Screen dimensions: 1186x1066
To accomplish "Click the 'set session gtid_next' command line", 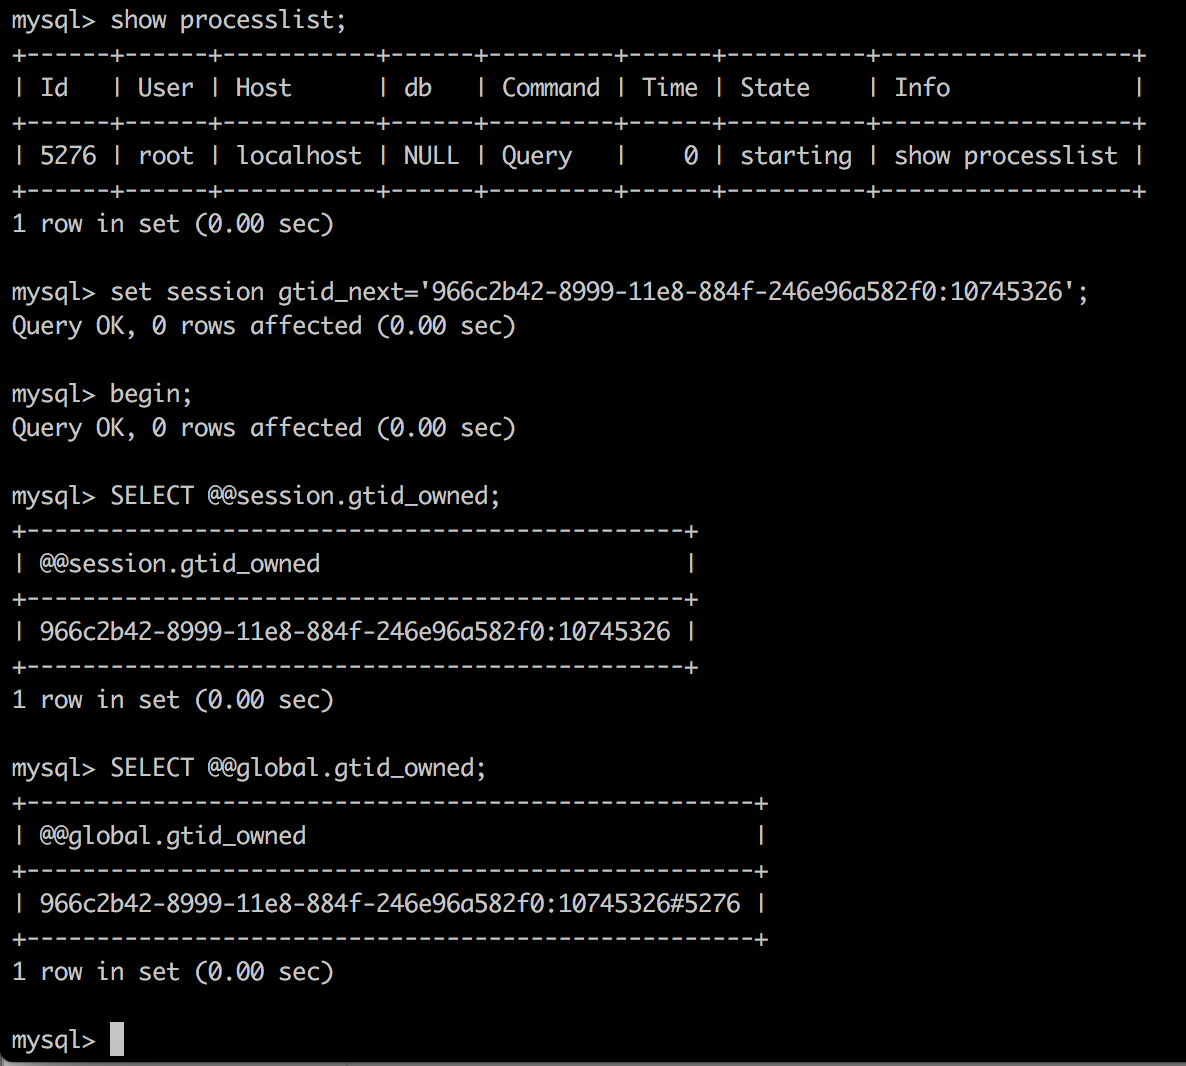I will [599, 292].
